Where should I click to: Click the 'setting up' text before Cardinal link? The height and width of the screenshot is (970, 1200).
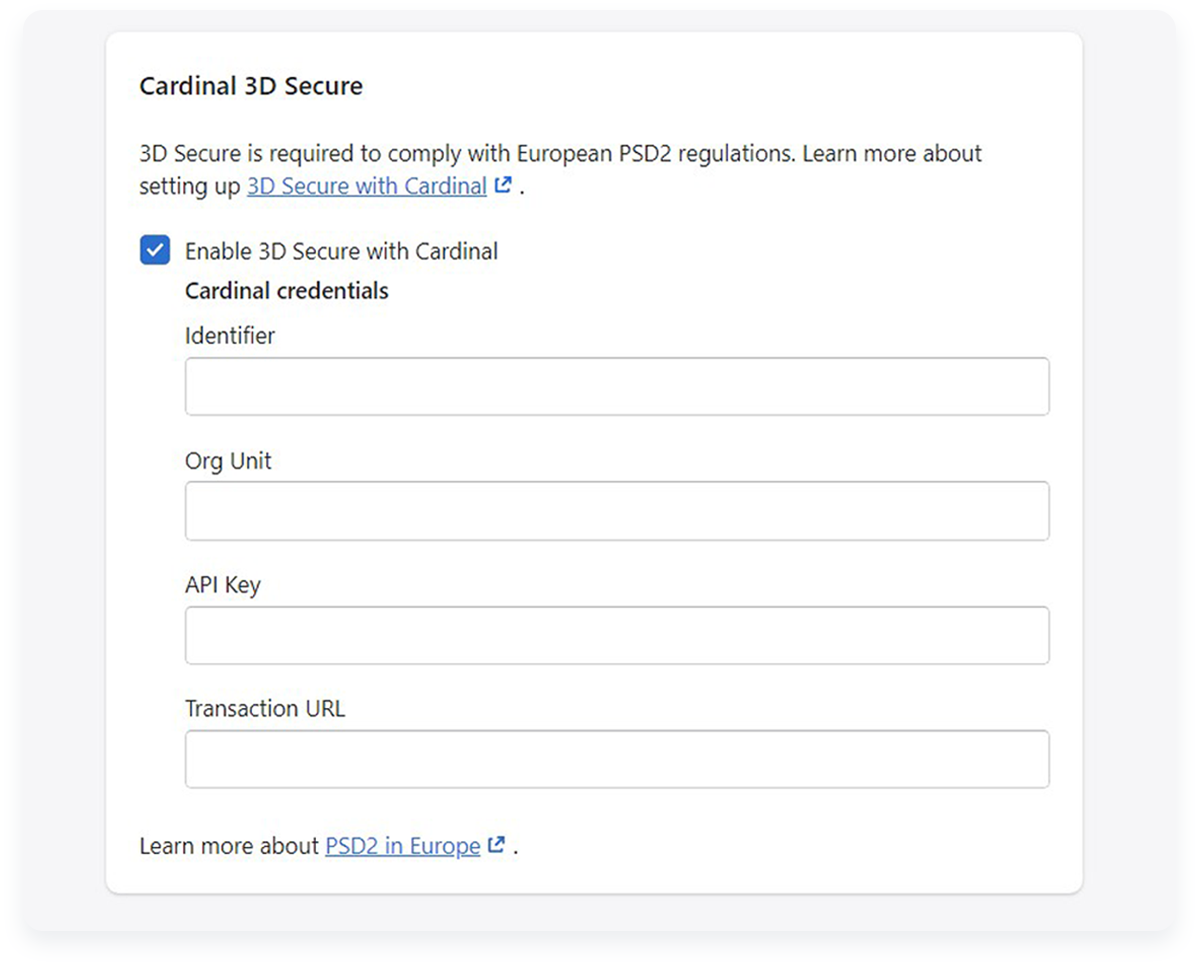(190, 186)
